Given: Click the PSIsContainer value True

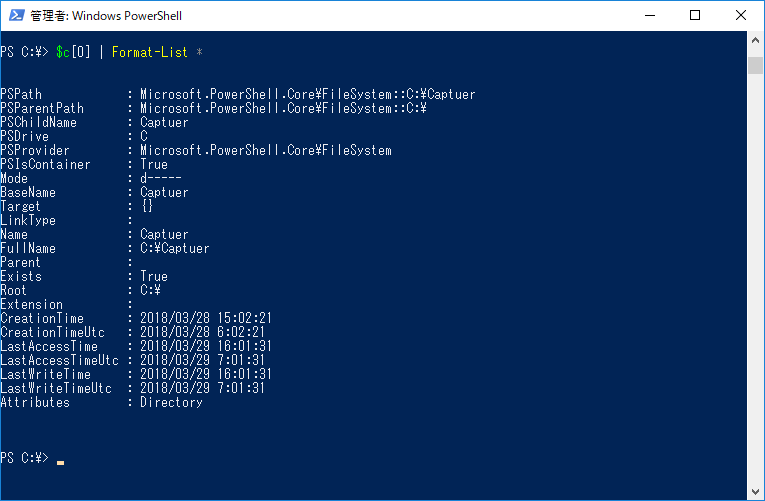Looking at the screenshot, I should 154,164.
